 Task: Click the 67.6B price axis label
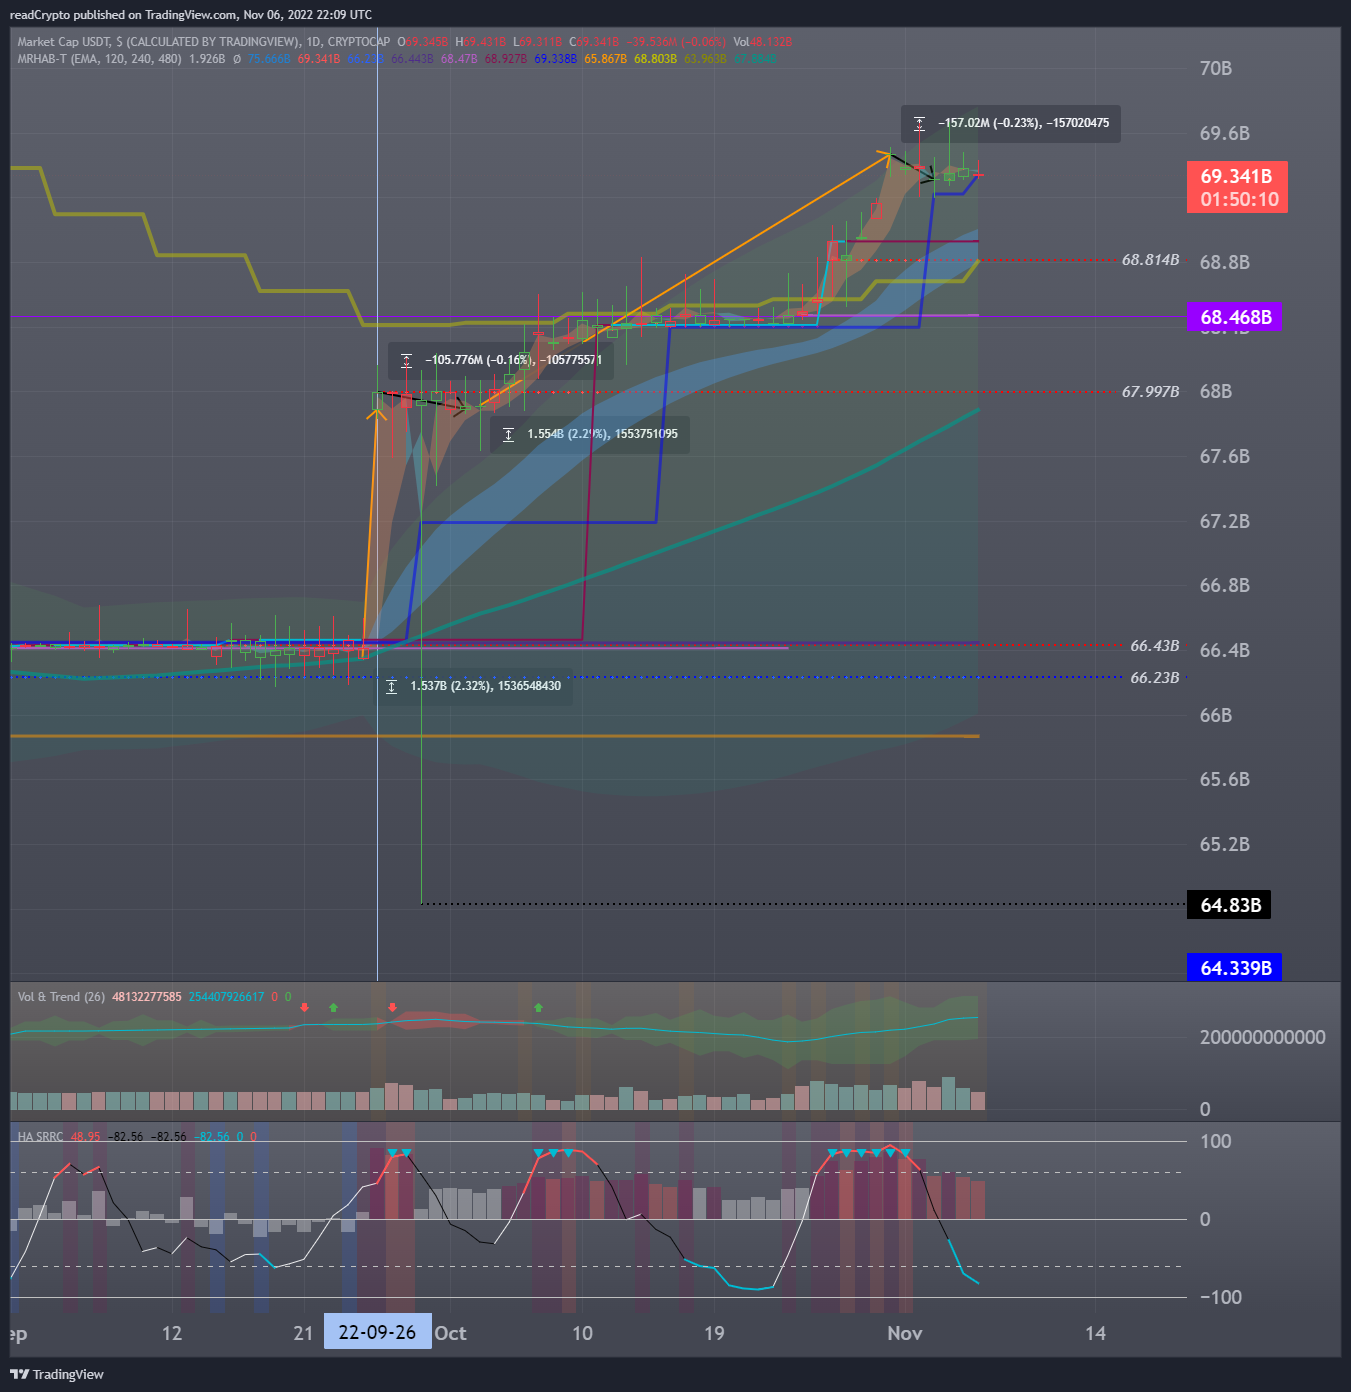coord(1225,457)
